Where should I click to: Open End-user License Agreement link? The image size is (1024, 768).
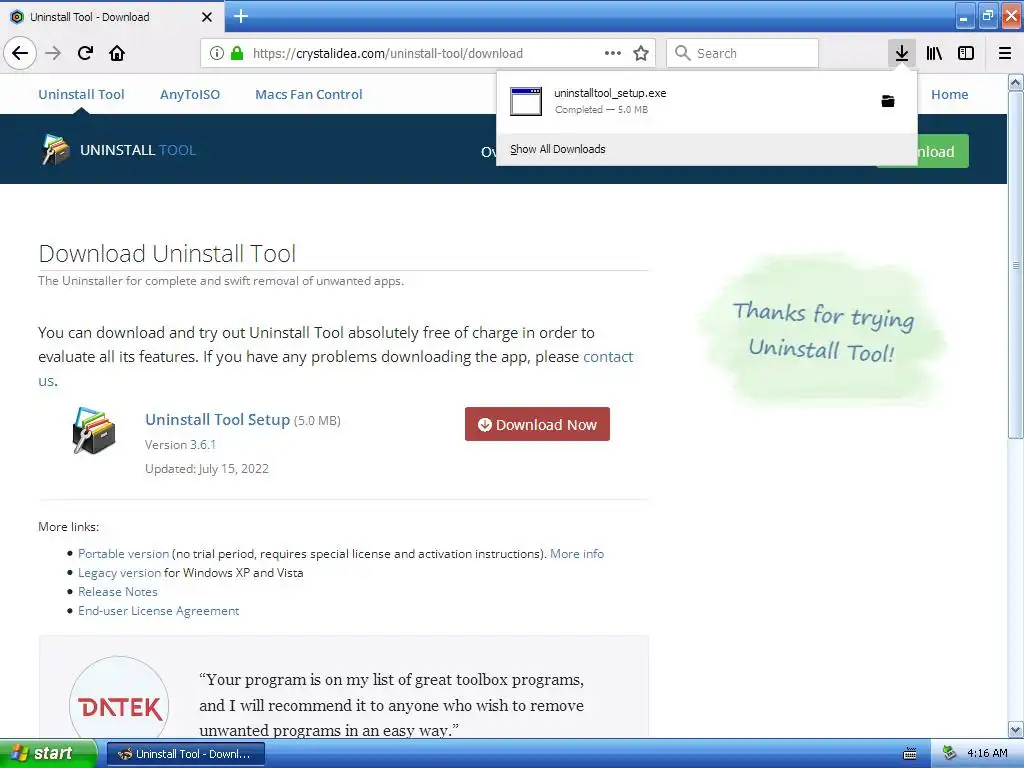click(x=159, y=611)
